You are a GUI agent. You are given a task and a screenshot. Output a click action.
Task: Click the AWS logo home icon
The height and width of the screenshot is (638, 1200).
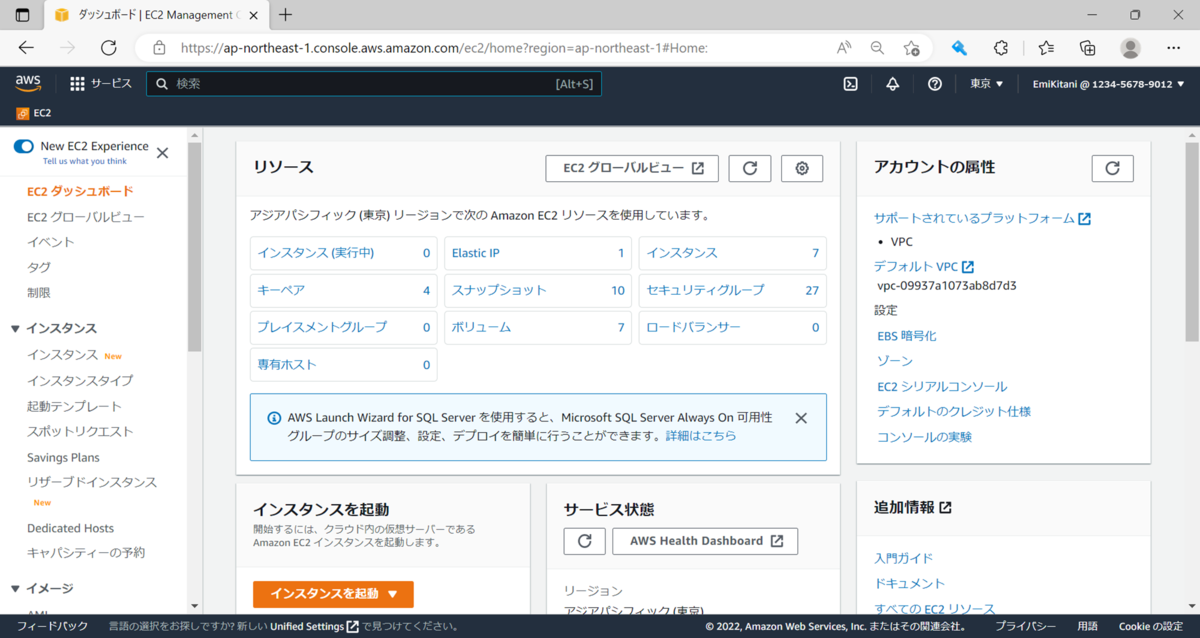[27, 84]
